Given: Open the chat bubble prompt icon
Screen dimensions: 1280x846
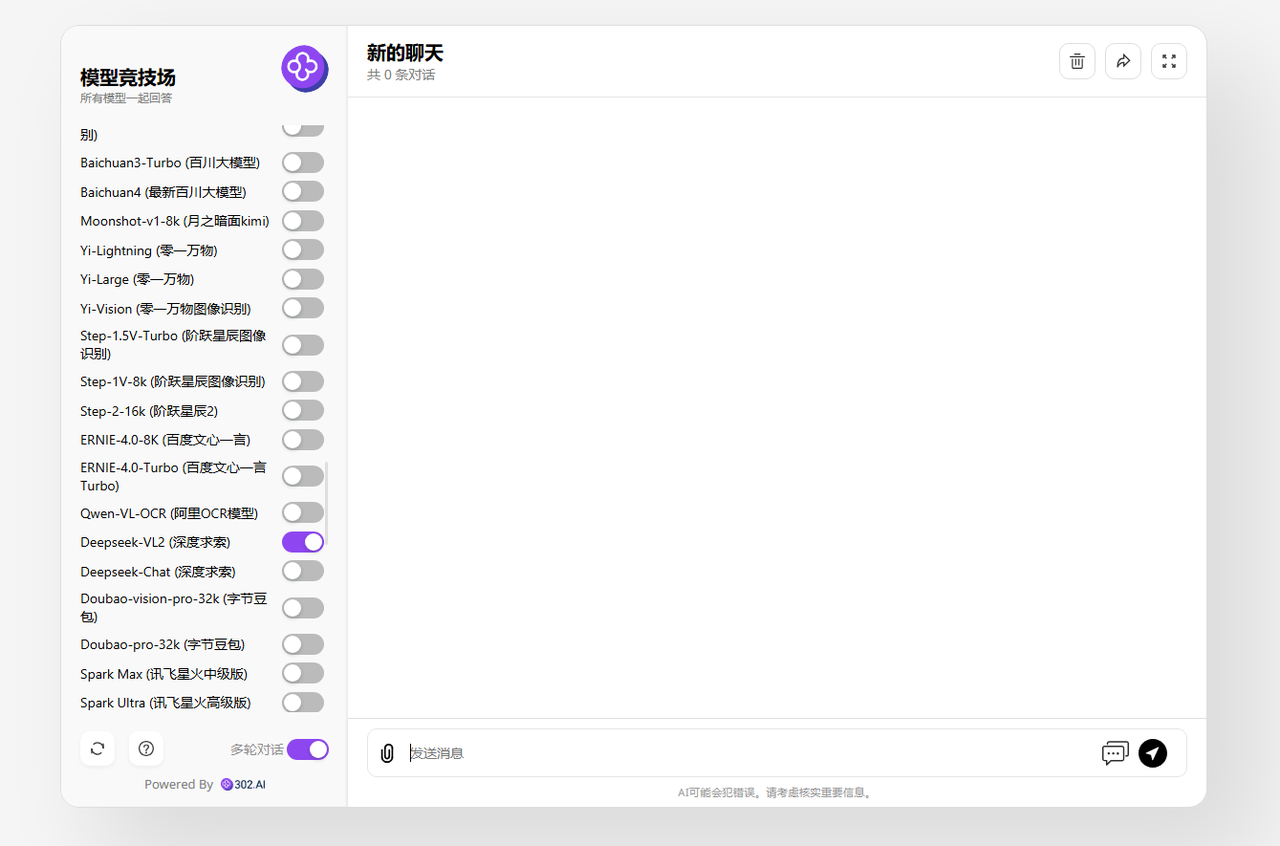Looking at the screenshot, I should point(1115,753).
